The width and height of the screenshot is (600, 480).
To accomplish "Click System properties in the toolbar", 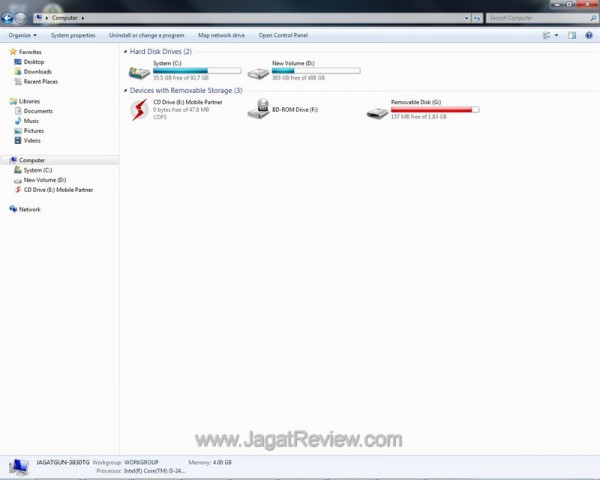I will tap(73, 35).
